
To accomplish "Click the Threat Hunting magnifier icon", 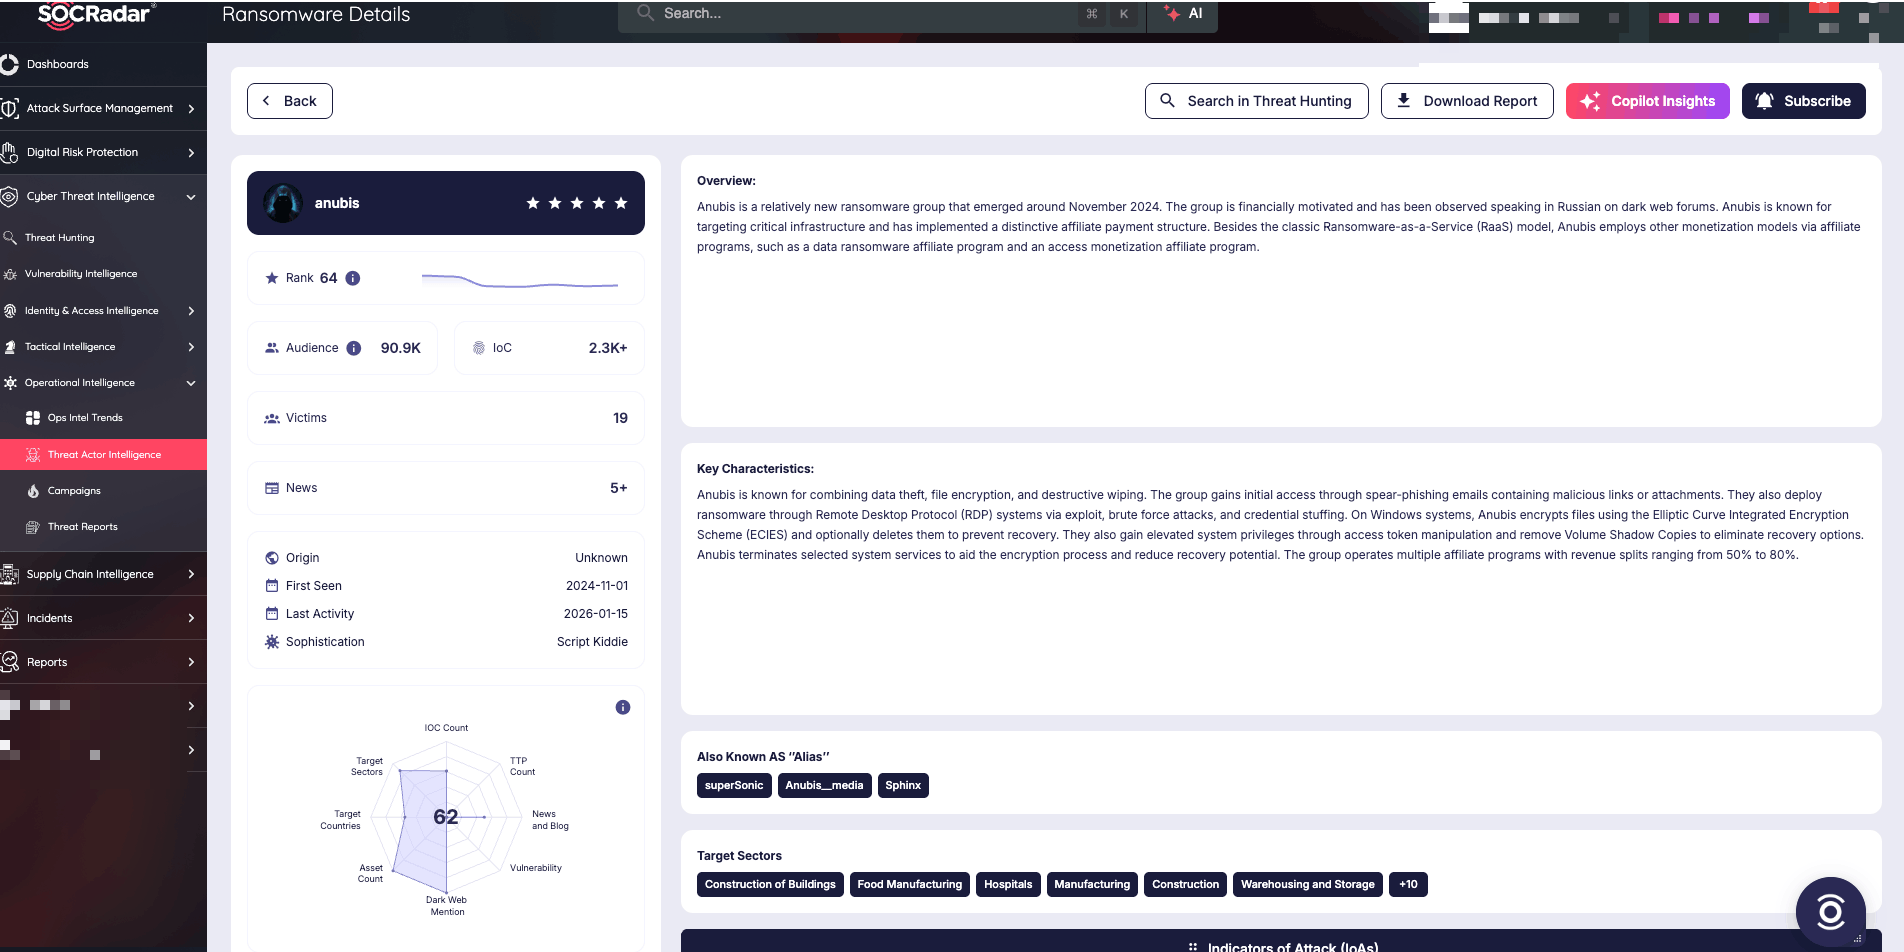I will click(10, 238).
